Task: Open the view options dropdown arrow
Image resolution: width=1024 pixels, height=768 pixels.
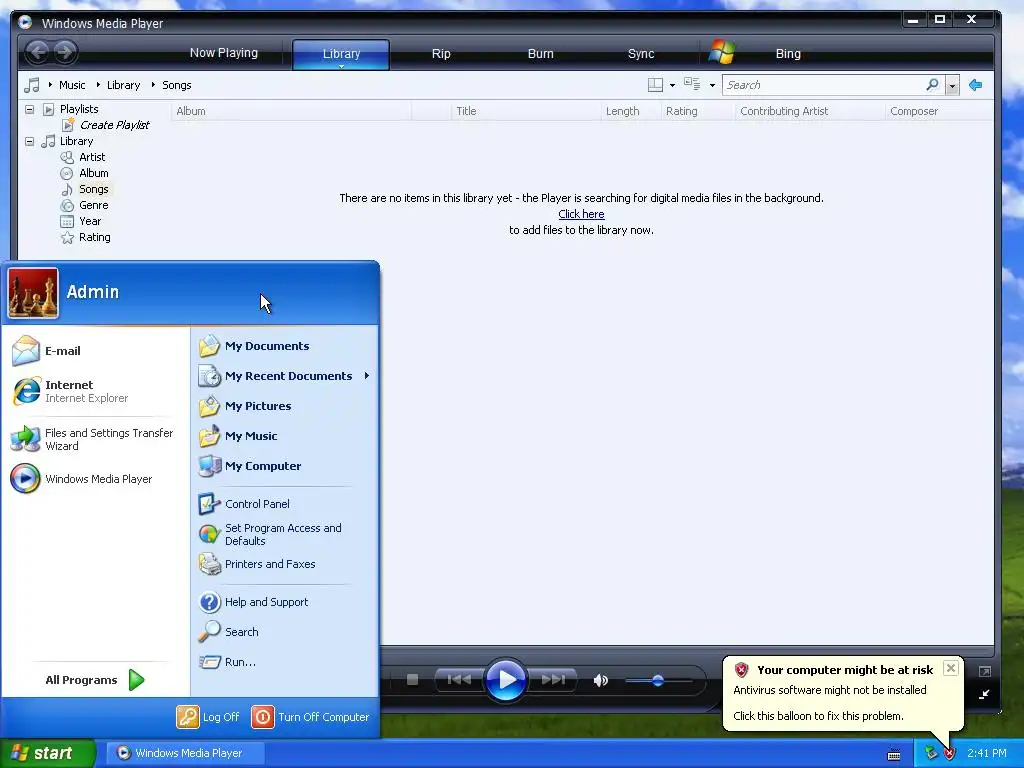Action: pos(712,86)
